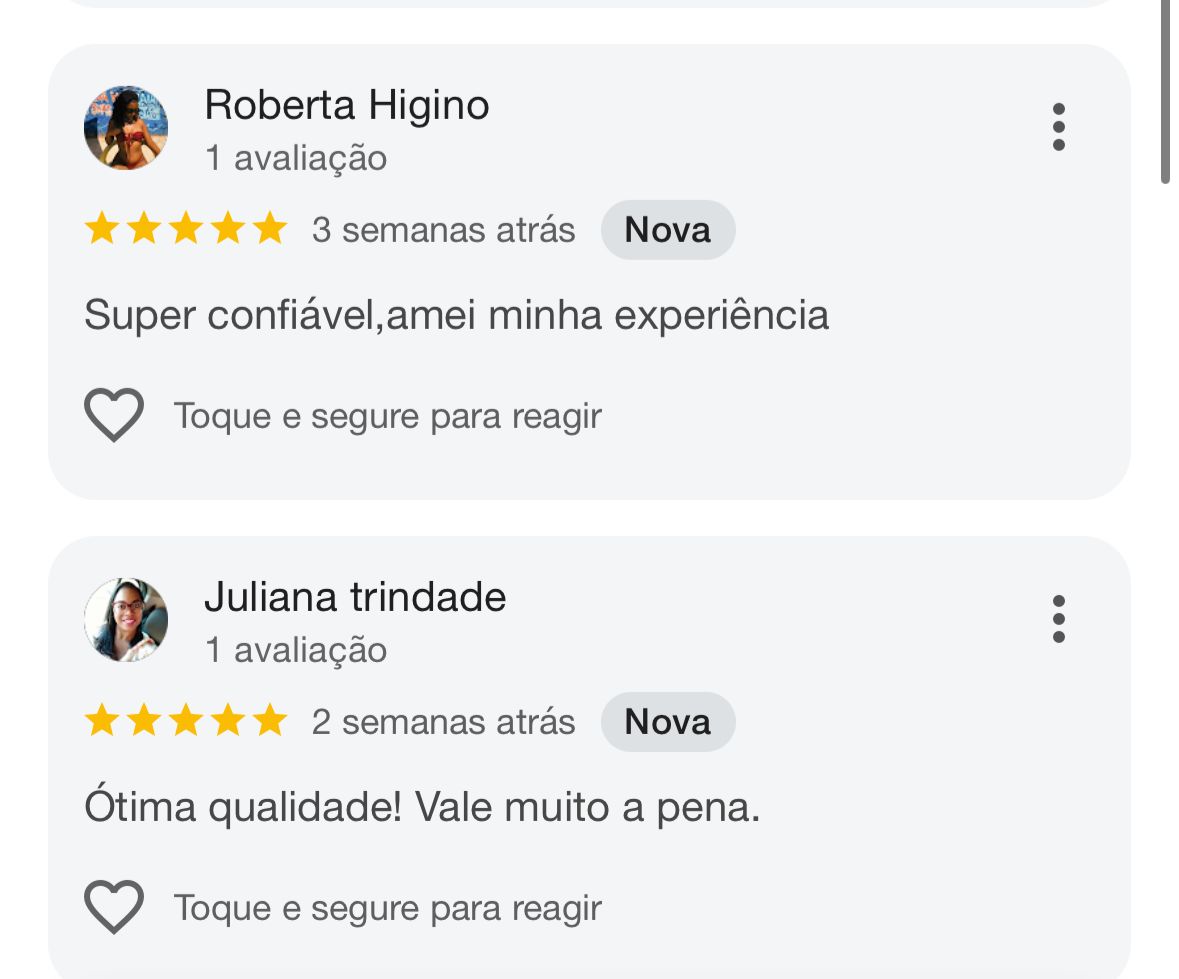Open options menu for Roberta Higino's review
The image size is (1179, 979).
click(x=1058, y=127)
